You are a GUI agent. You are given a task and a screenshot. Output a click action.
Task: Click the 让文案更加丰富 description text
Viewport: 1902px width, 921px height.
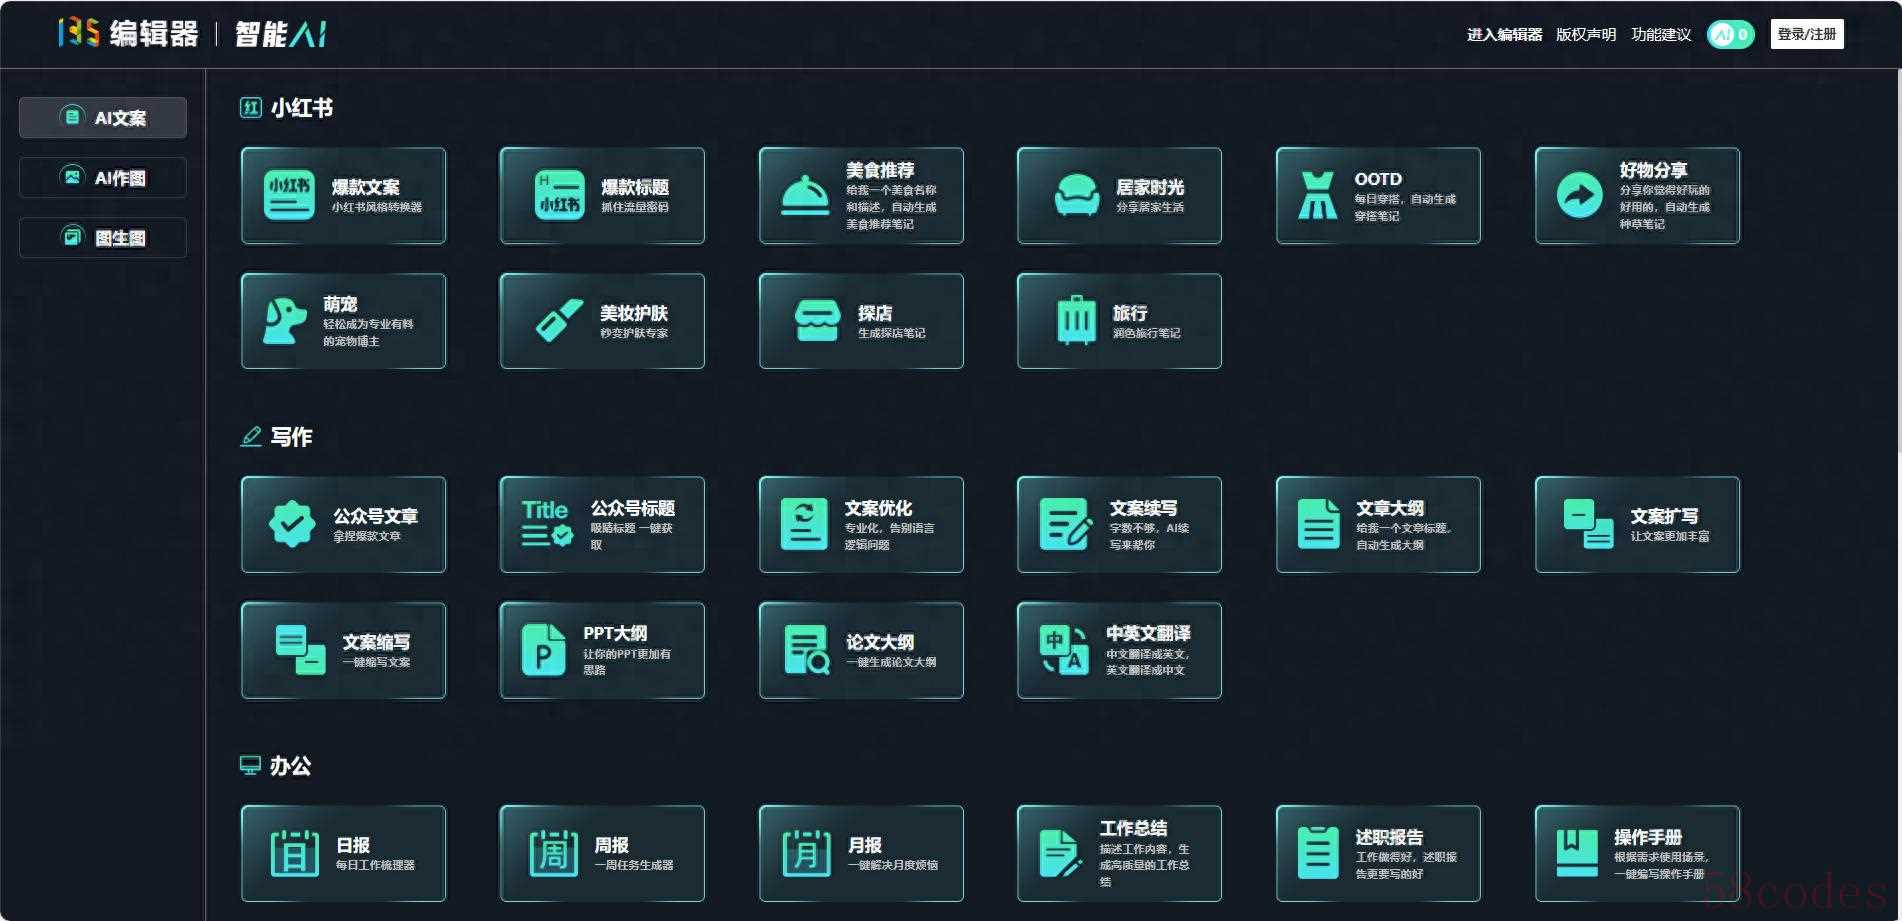1670,536
